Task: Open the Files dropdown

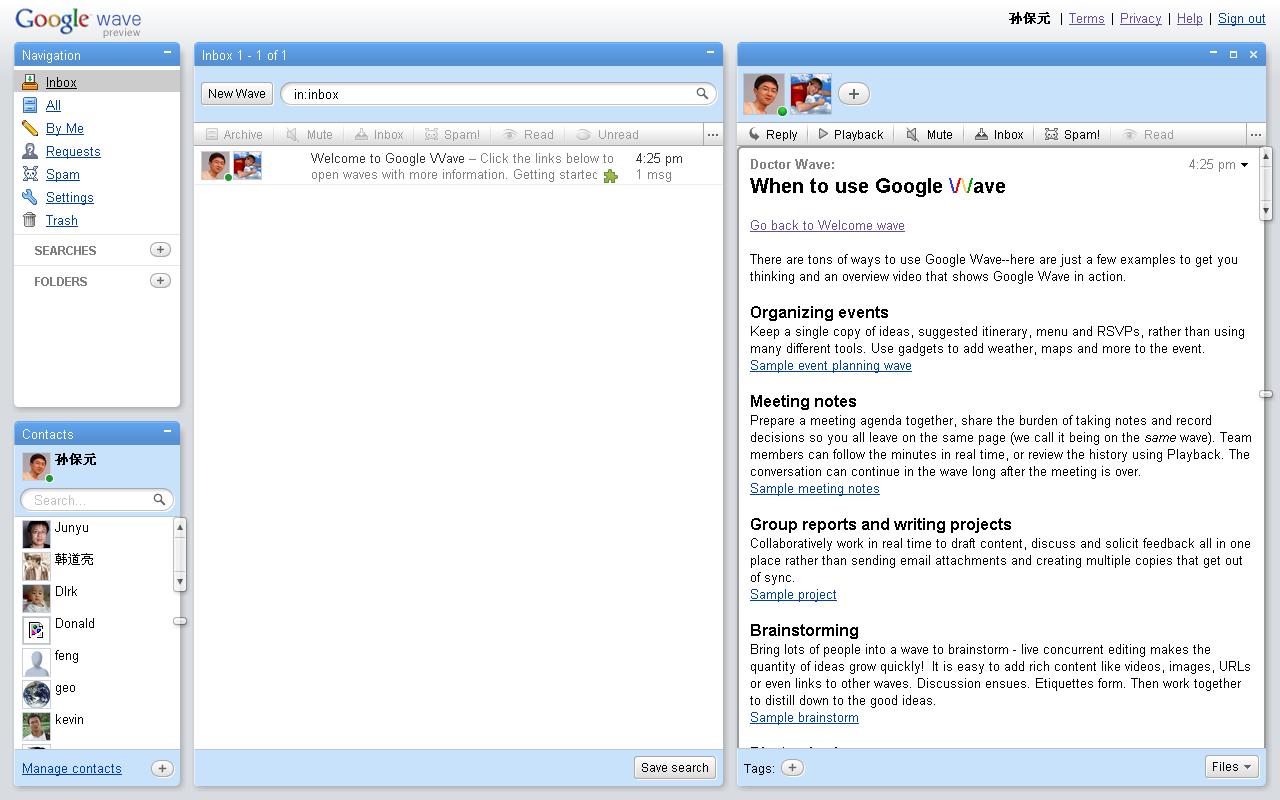Action: pos(1231,766)
